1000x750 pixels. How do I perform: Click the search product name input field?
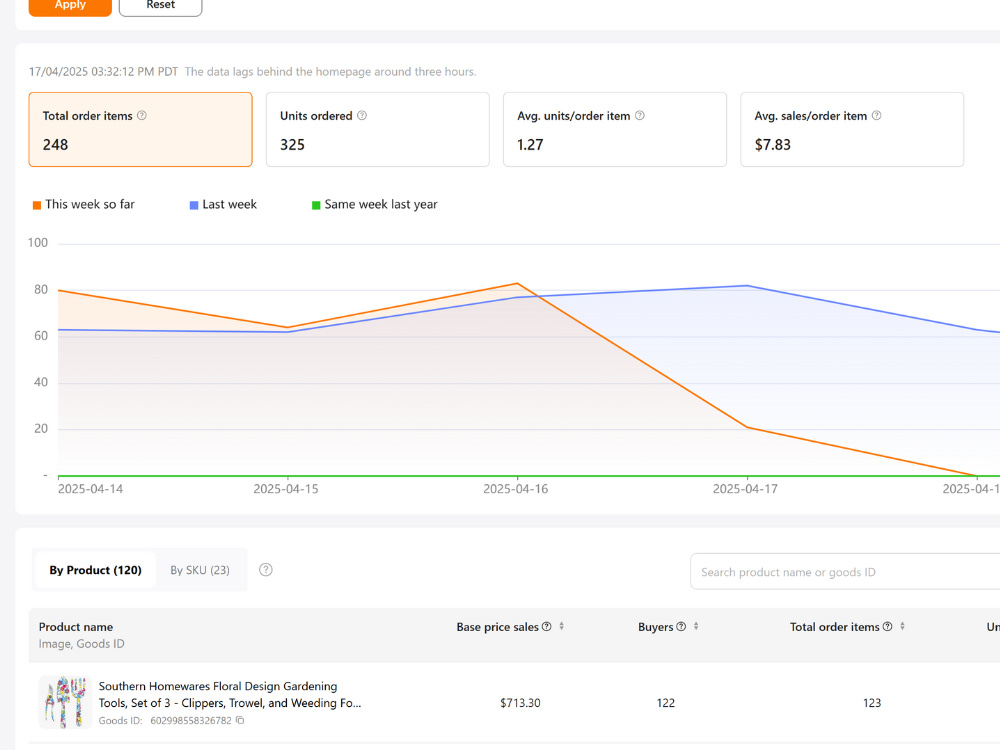tap(845, 571)
